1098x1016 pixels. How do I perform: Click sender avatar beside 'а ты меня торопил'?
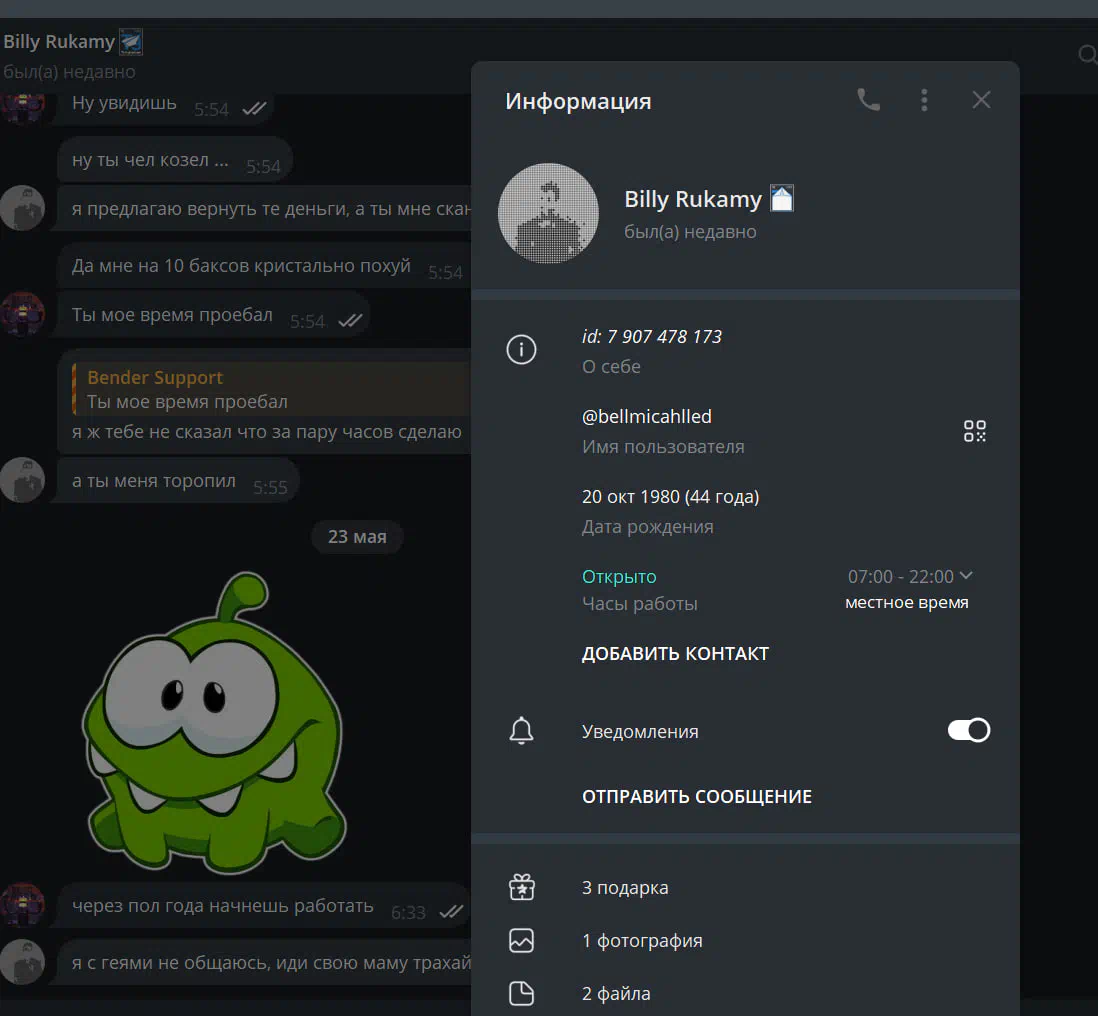22,480
